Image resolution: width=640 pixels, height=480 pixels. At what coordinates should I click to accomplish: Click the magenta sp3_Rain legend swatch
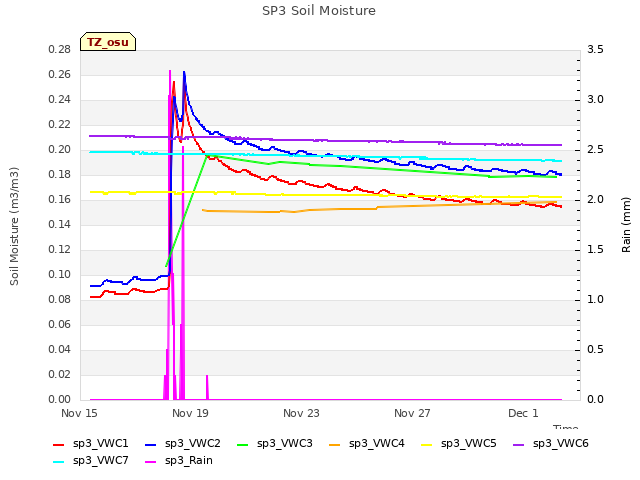click(151, 462)
